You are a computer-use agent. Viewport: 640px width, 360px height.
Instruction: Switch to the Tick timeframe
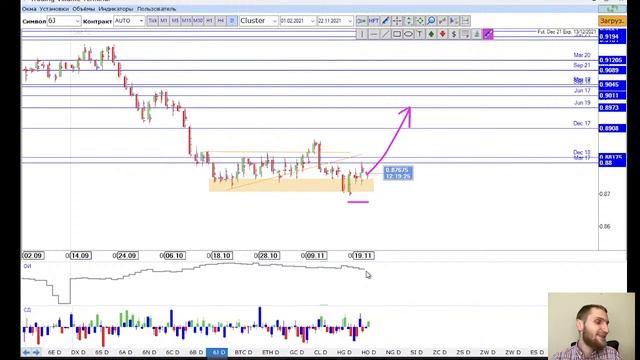point(152,20)
